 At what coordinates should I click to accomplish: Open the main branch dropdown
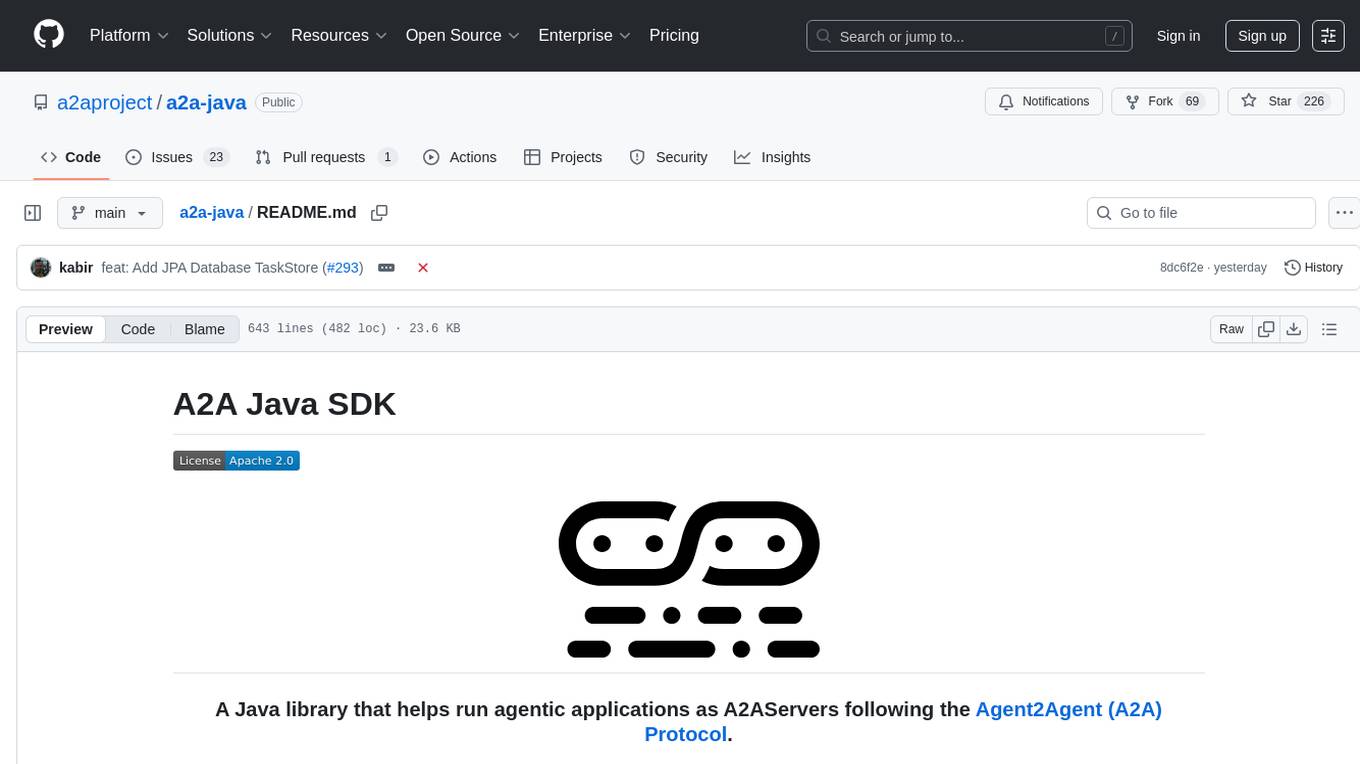click(x=109, y=213)
